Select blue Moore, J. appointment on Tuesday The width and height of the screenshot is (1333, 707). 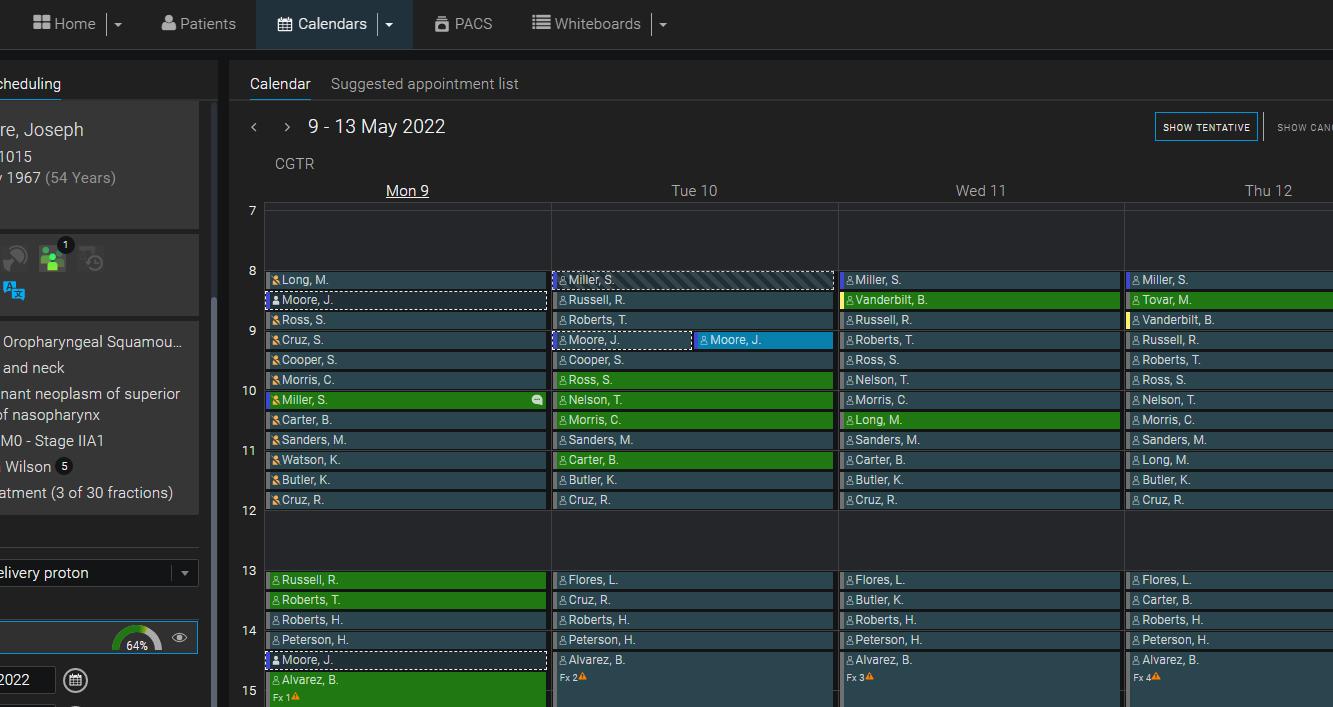tap(764, 340)
